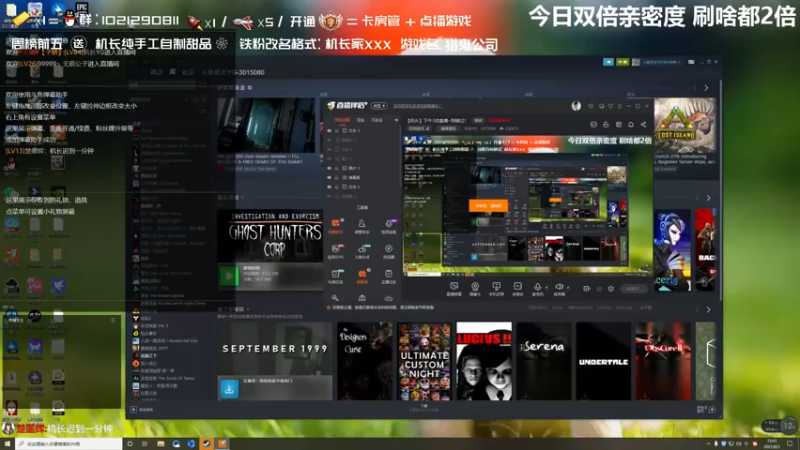Open Big Picture mode icon in Steam
The width and height of the screenshot is (800, 450).
tap(691, 62)
